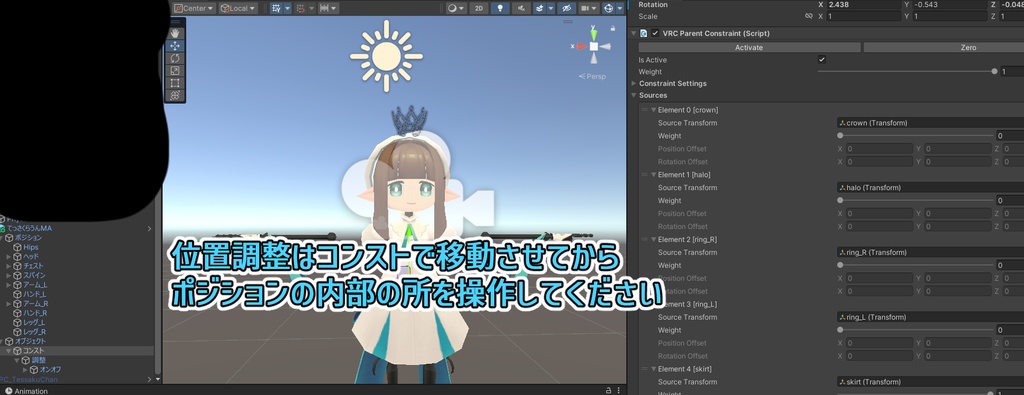Screen dimensions: 1024x395
Task: Toggle scene lighting lightbulb icon
Action: (500, 8)
